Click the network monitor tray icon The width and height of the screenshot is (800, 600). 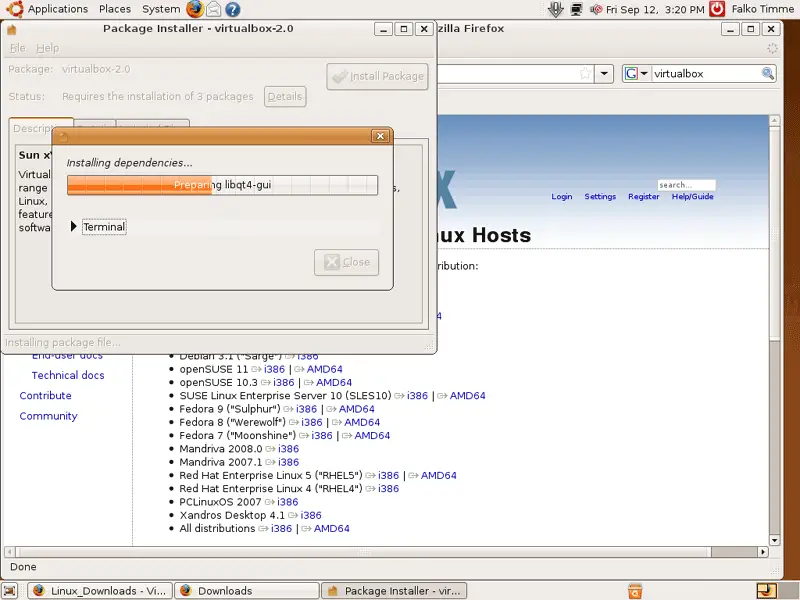click(x=577, y=9)
